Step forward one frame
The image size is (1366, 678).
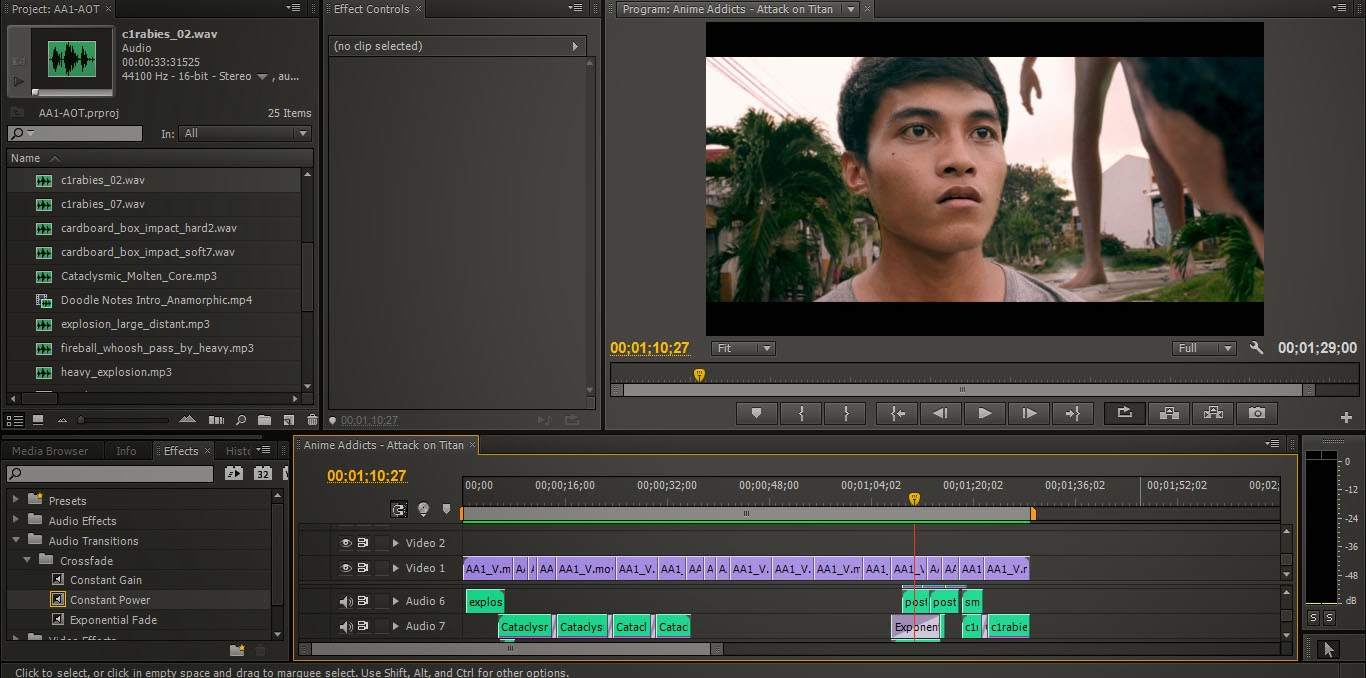point(1029,413)
